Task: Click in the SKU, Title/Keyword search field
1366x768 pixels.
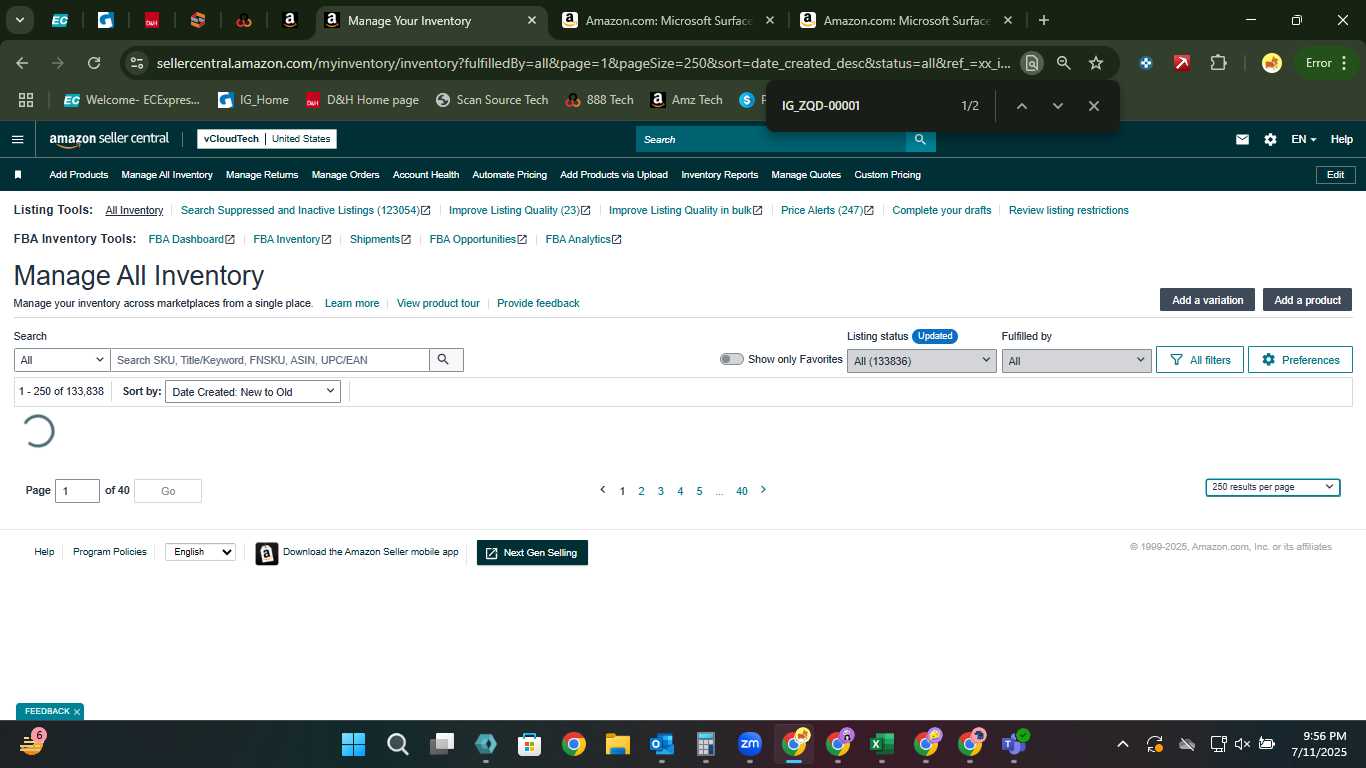Action: 270,360
